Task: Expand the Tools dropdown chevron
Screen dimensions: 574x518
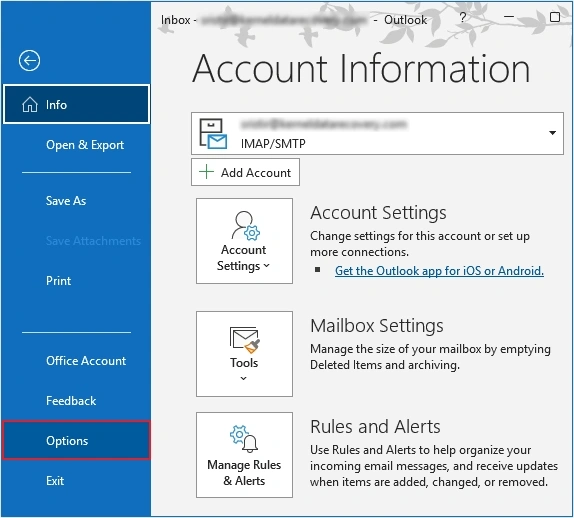Action: (x=243, y=378)
